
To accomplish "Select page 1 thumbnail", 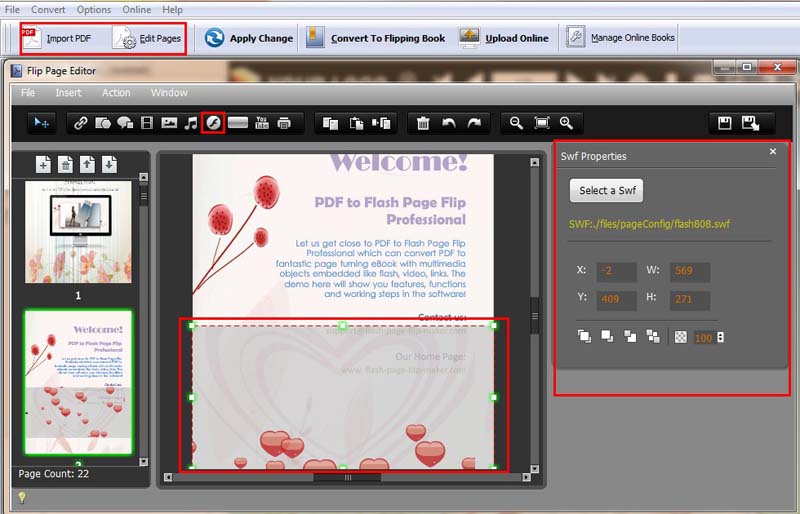I will [78, 232].
